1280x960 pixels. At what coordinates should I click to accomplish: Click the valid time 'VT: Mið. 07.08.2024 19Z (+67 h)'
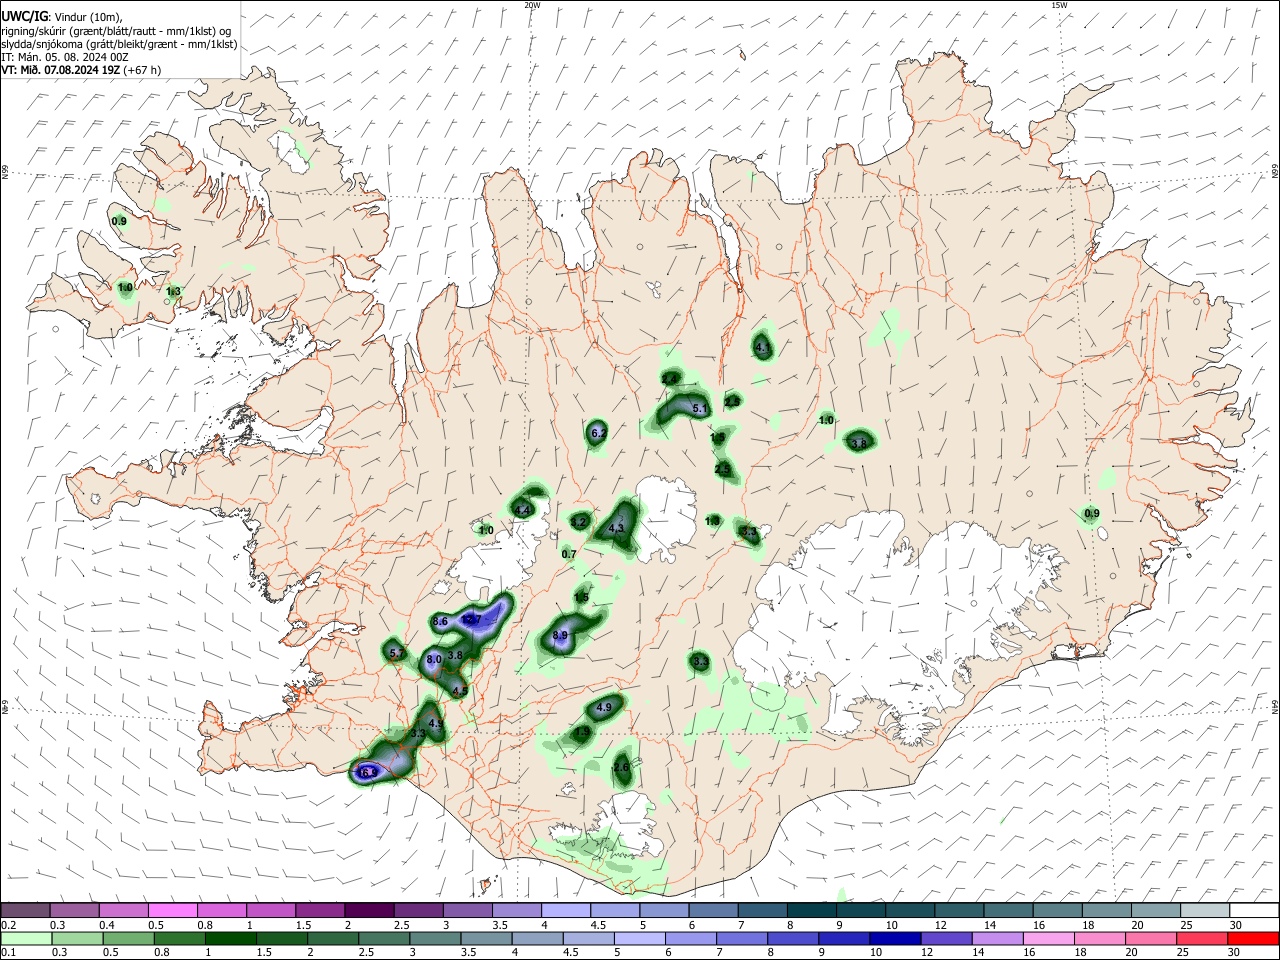tap(81, 70)
